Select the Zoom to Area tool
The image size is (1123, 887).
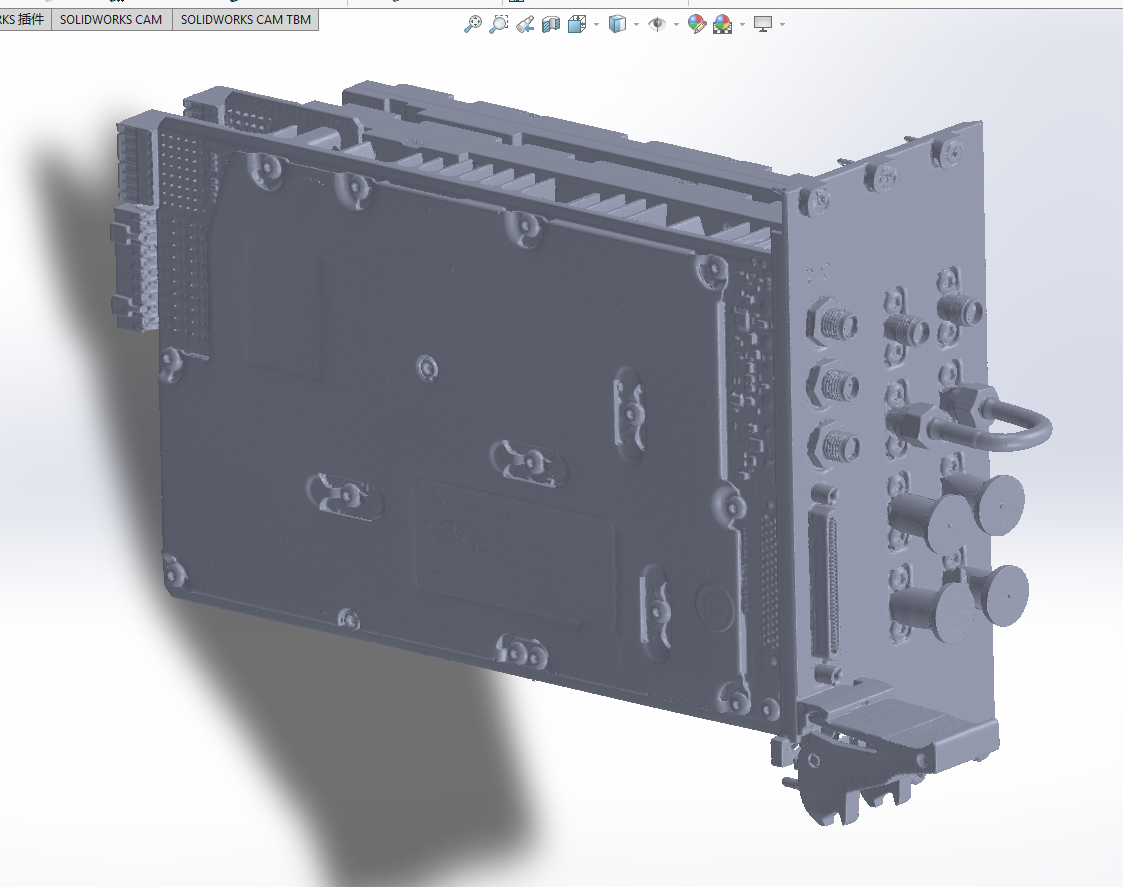(x=498, y=24)
